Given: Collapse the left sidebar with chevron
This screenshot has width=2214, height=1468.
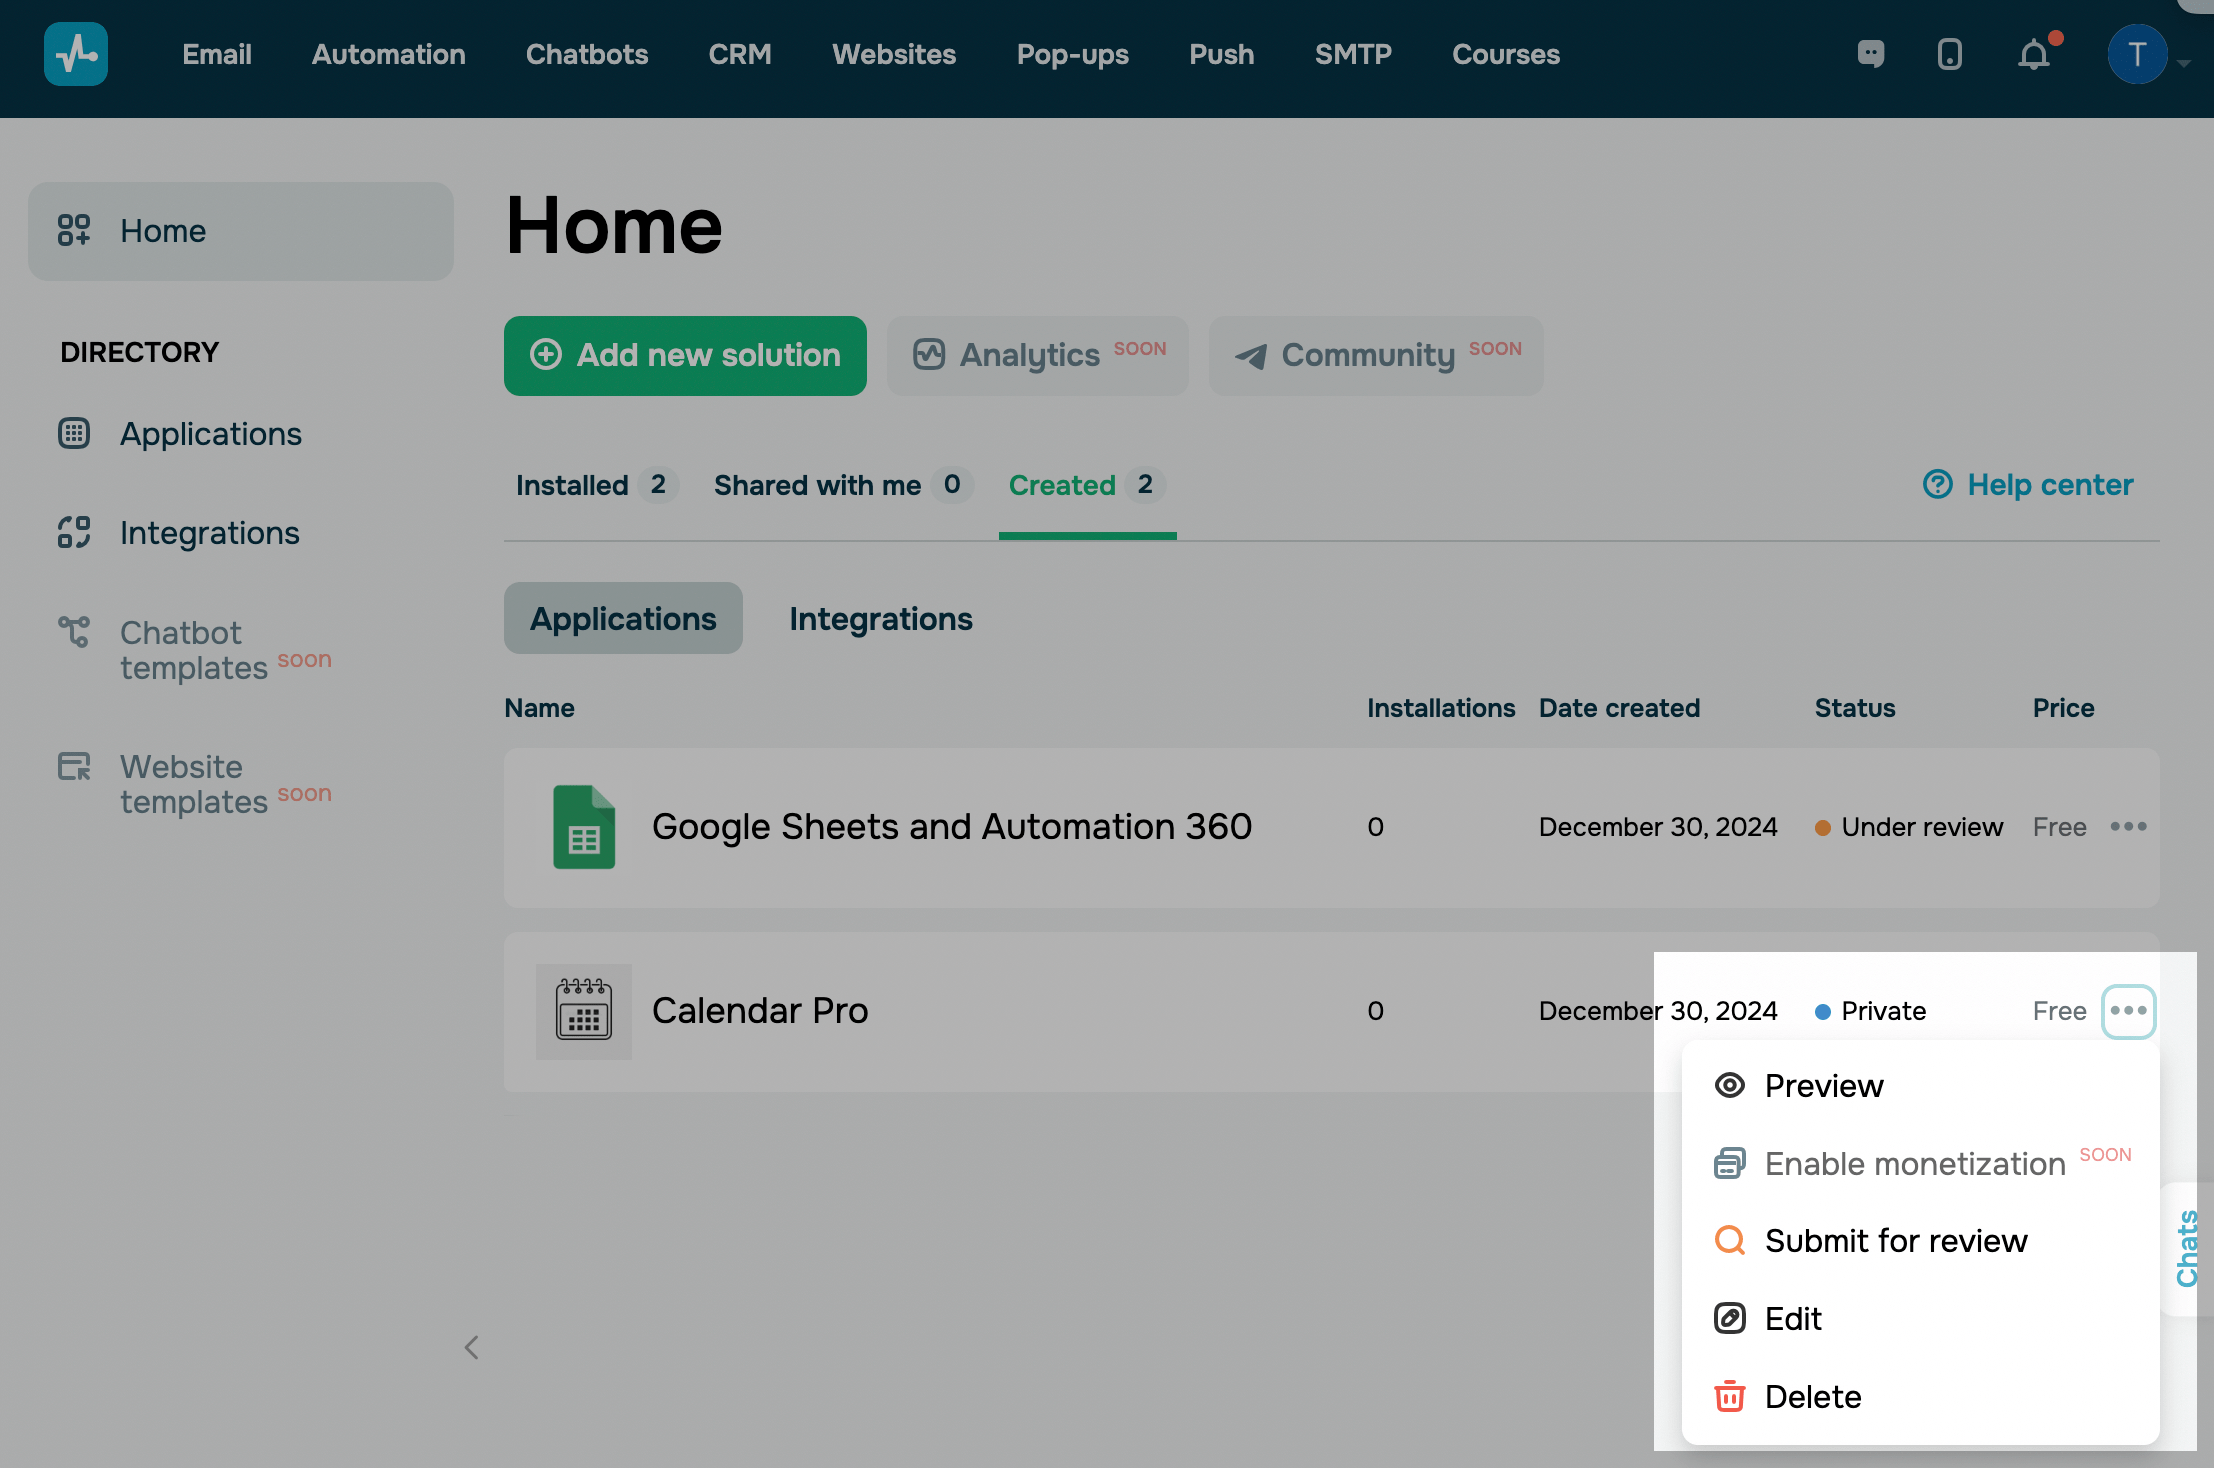Looking at the screenshot, I should (x=472, y=1347).
